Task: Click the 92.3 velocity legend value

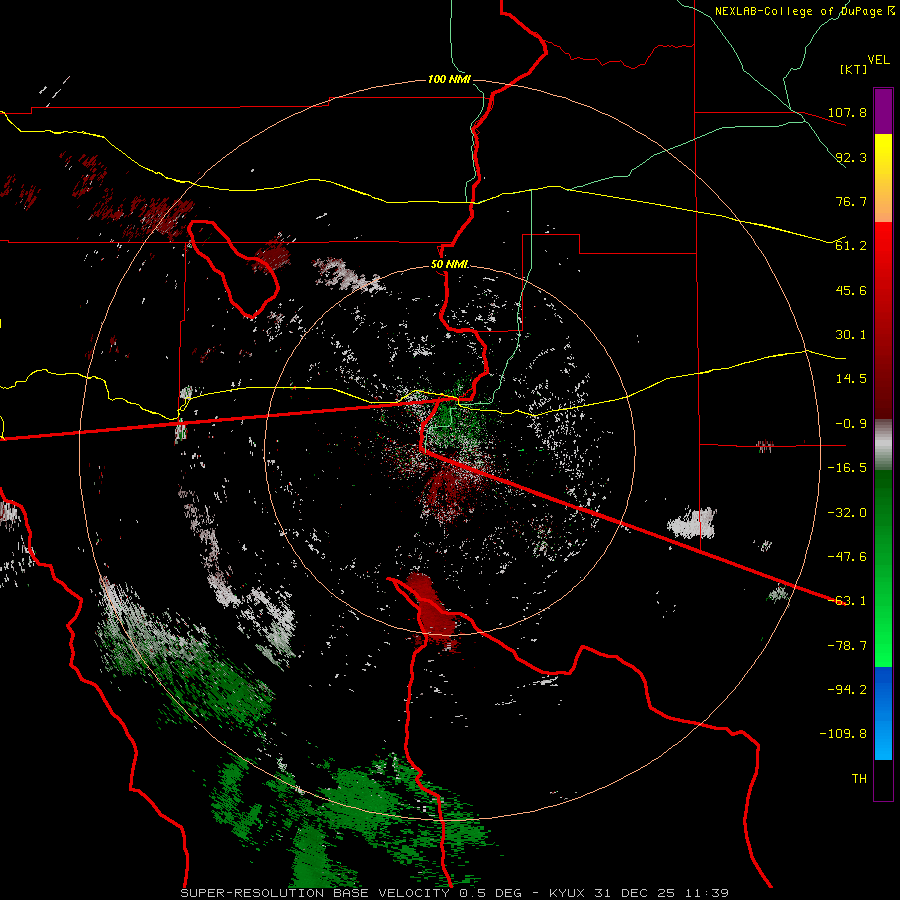Action: click(x=851, y=157)
